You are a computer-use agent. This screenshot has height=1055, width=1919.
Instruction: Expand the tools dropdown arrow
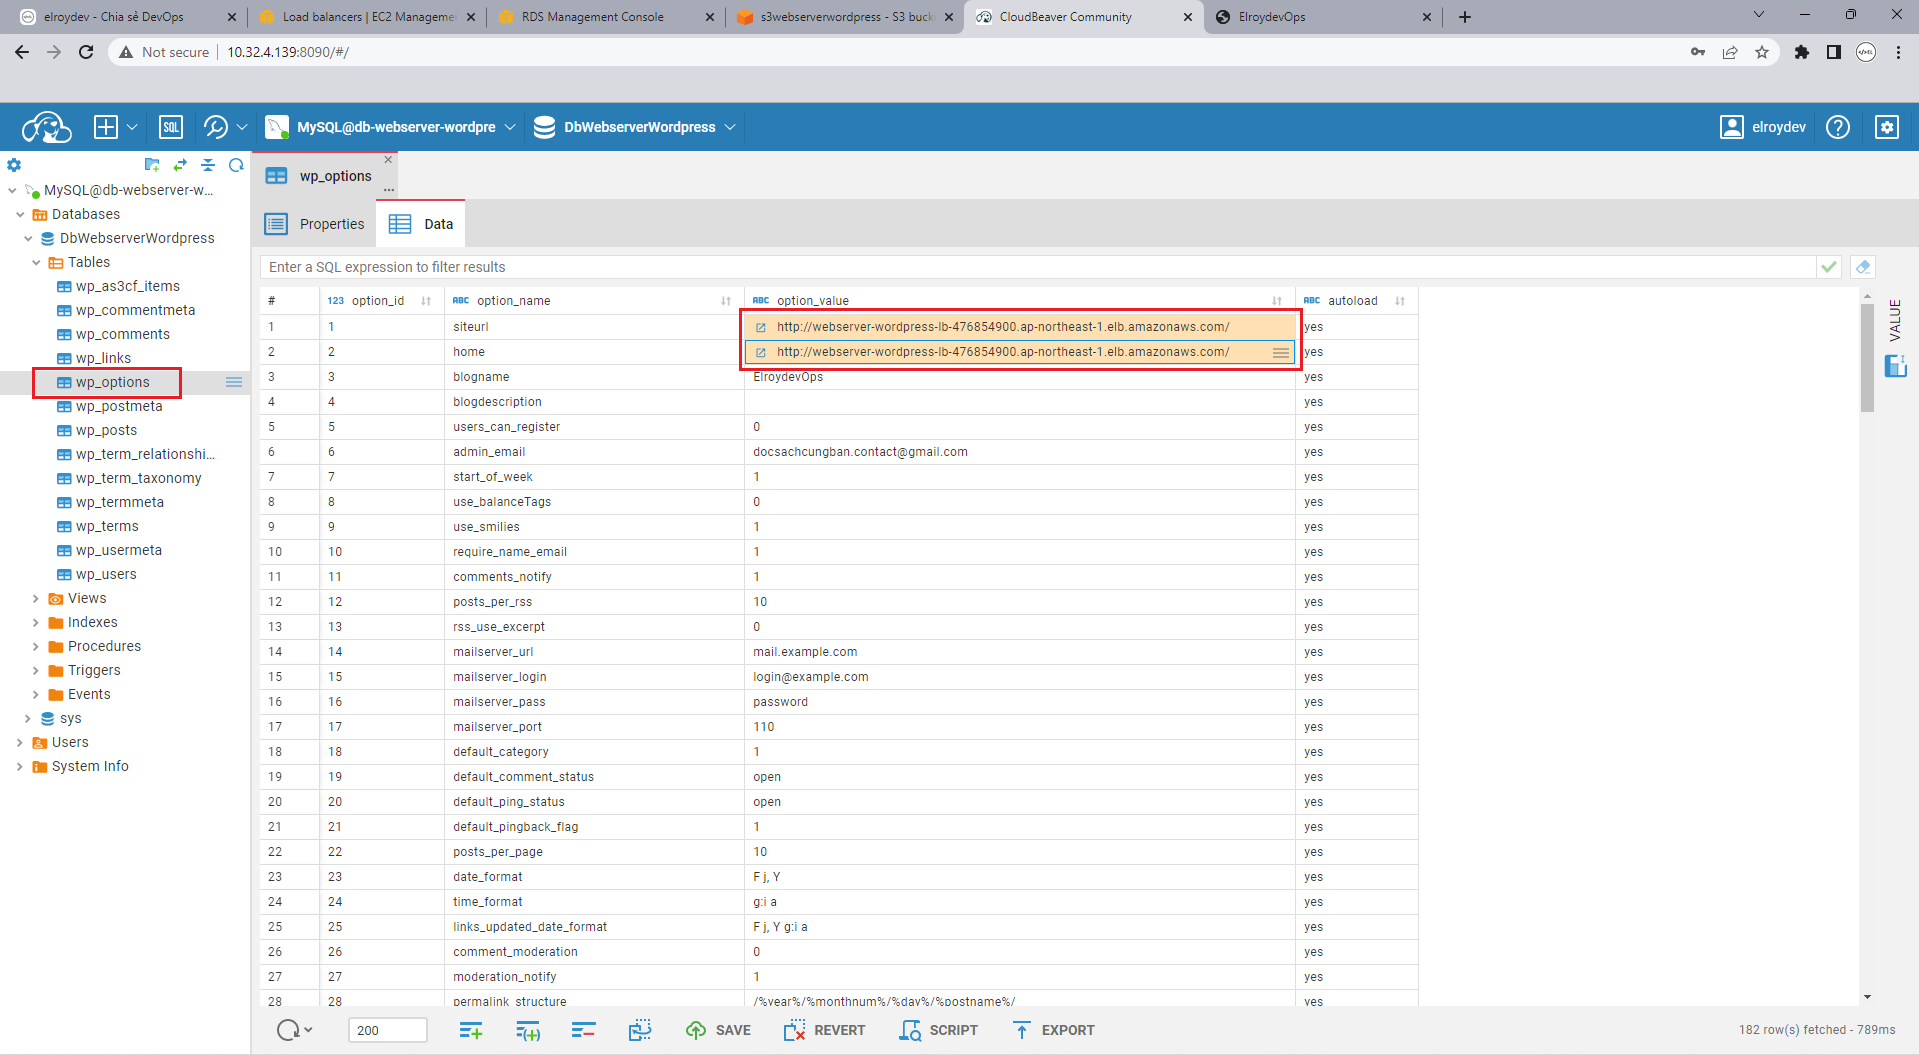[x=242, y=127]
